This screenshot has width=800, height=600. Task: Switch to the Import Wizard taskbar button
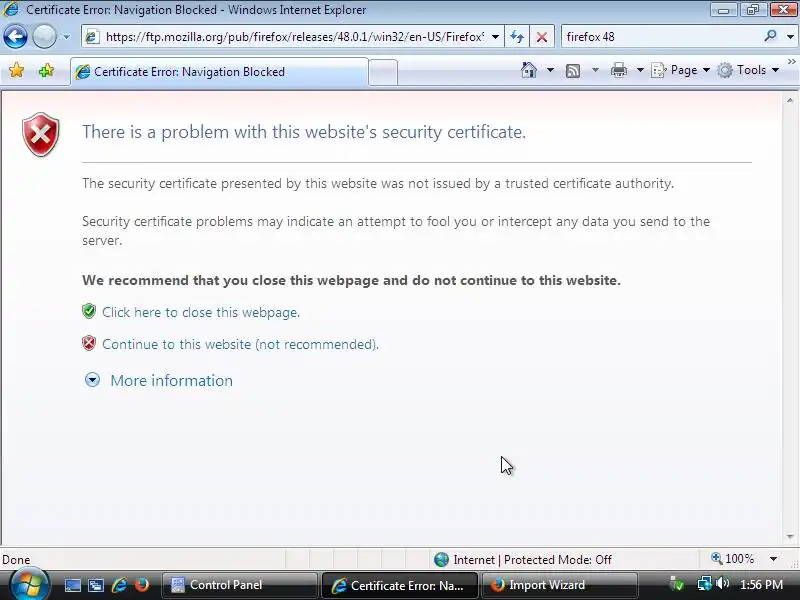tap(559, 585)
